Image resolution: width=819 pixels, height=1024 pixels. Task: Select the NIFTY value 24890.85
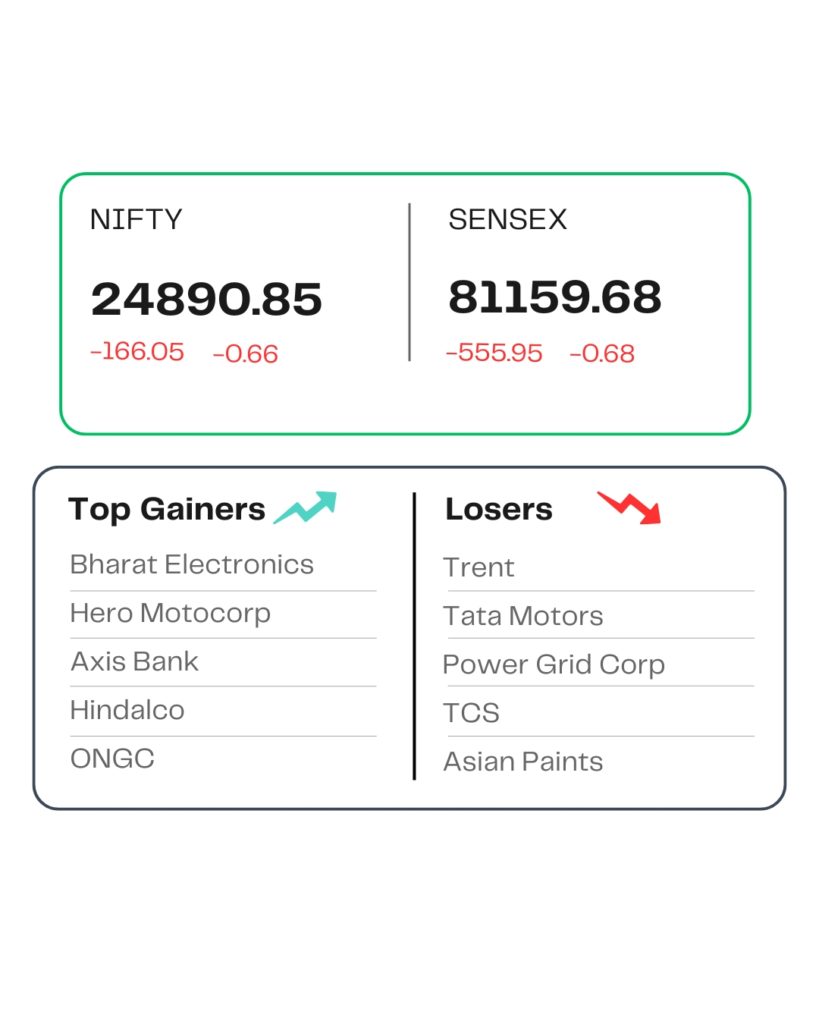[206, 299]
